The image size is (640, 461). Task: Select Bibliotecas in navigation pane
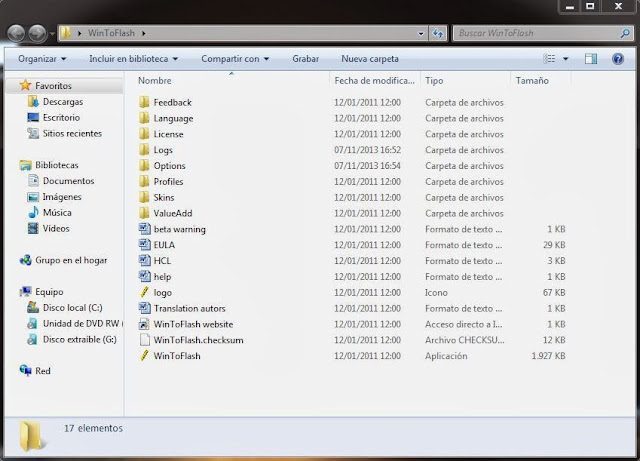[56, 165]
